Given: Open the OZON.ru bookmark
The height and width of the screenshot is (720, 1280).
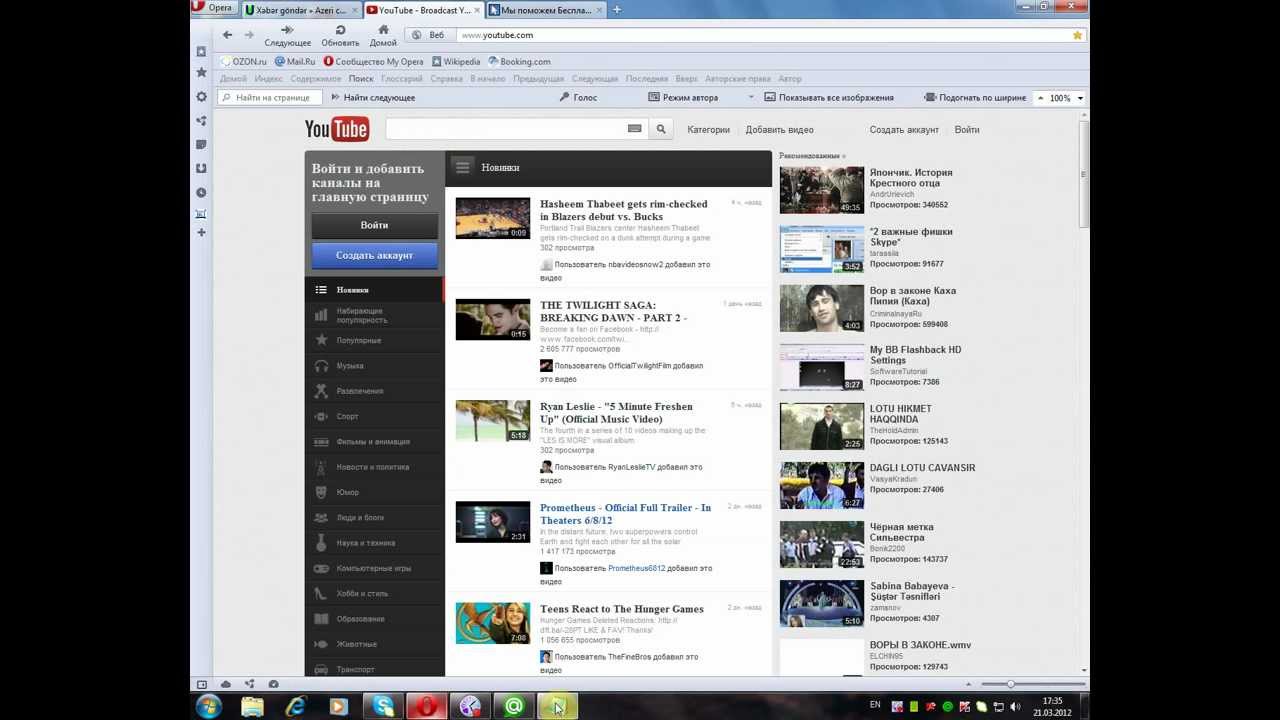Looking at the screenshot, I should [x=243, y=61].
